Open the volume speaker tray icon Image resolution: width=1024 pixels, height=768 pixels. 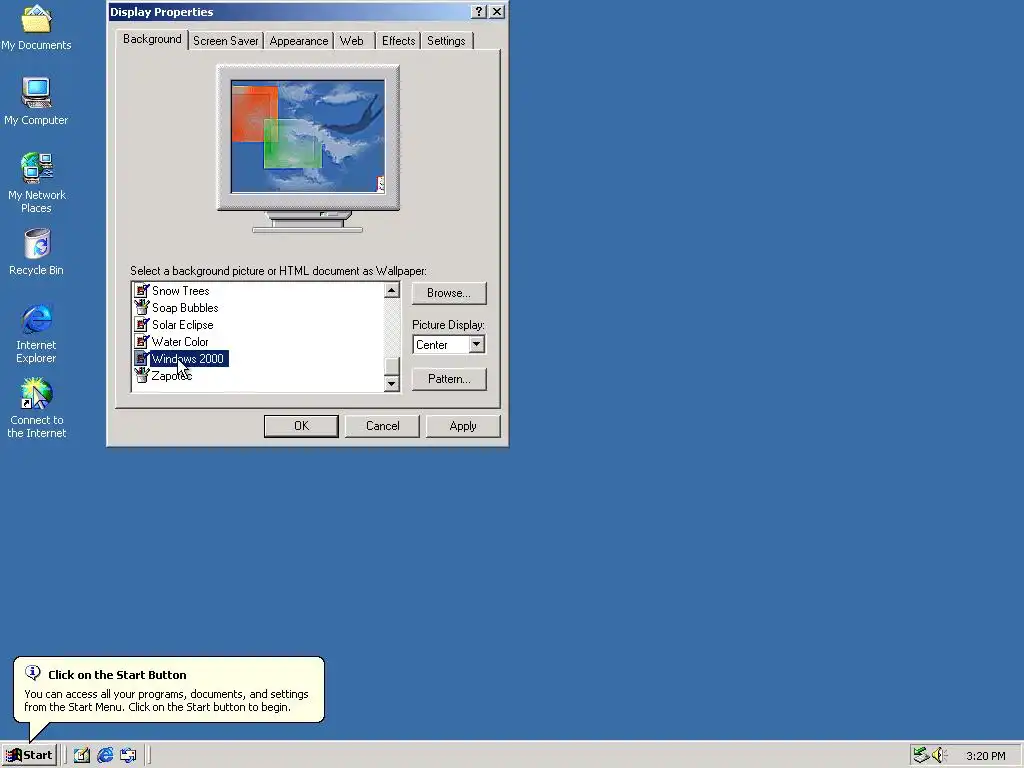pos(939,756)
